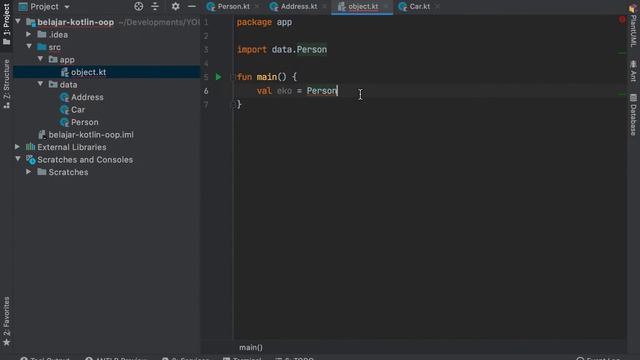Click the closing brace on line 7

pos(239,104)
